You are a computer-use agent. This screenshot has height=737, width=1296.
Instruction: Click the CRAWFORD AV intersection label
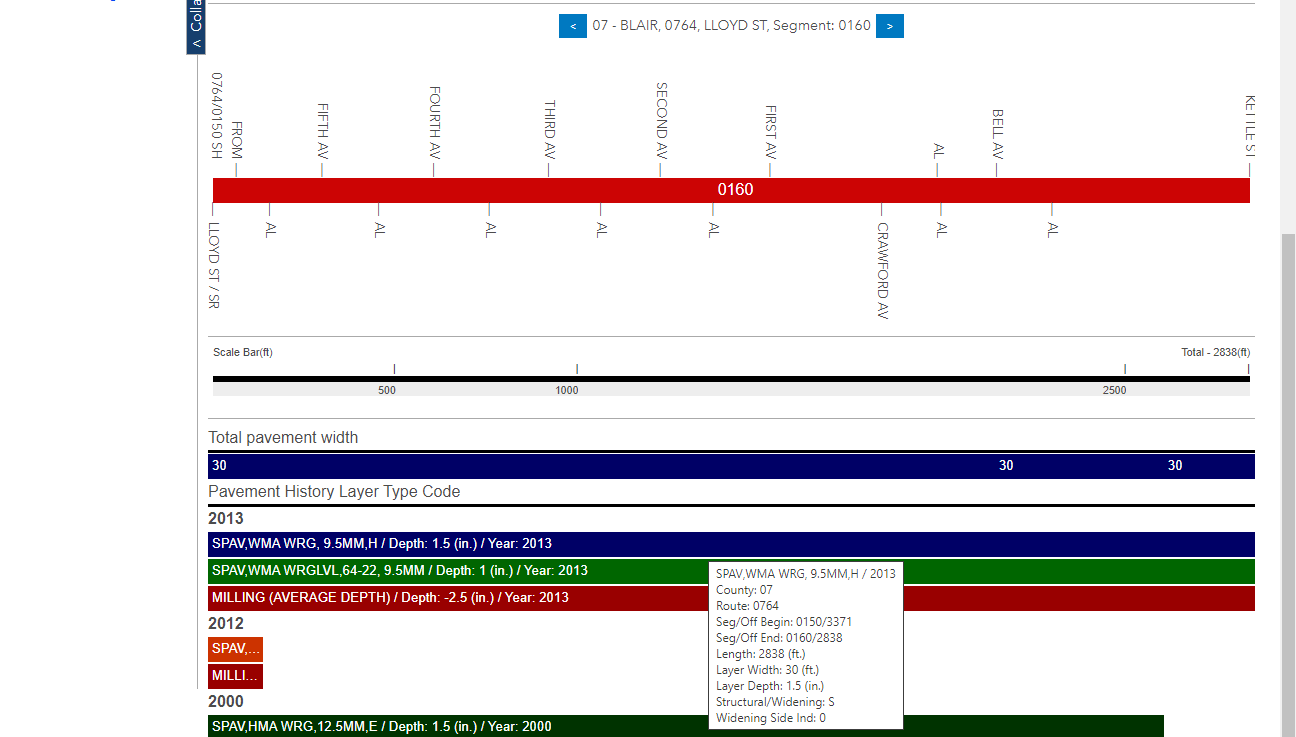click(882, 268)
